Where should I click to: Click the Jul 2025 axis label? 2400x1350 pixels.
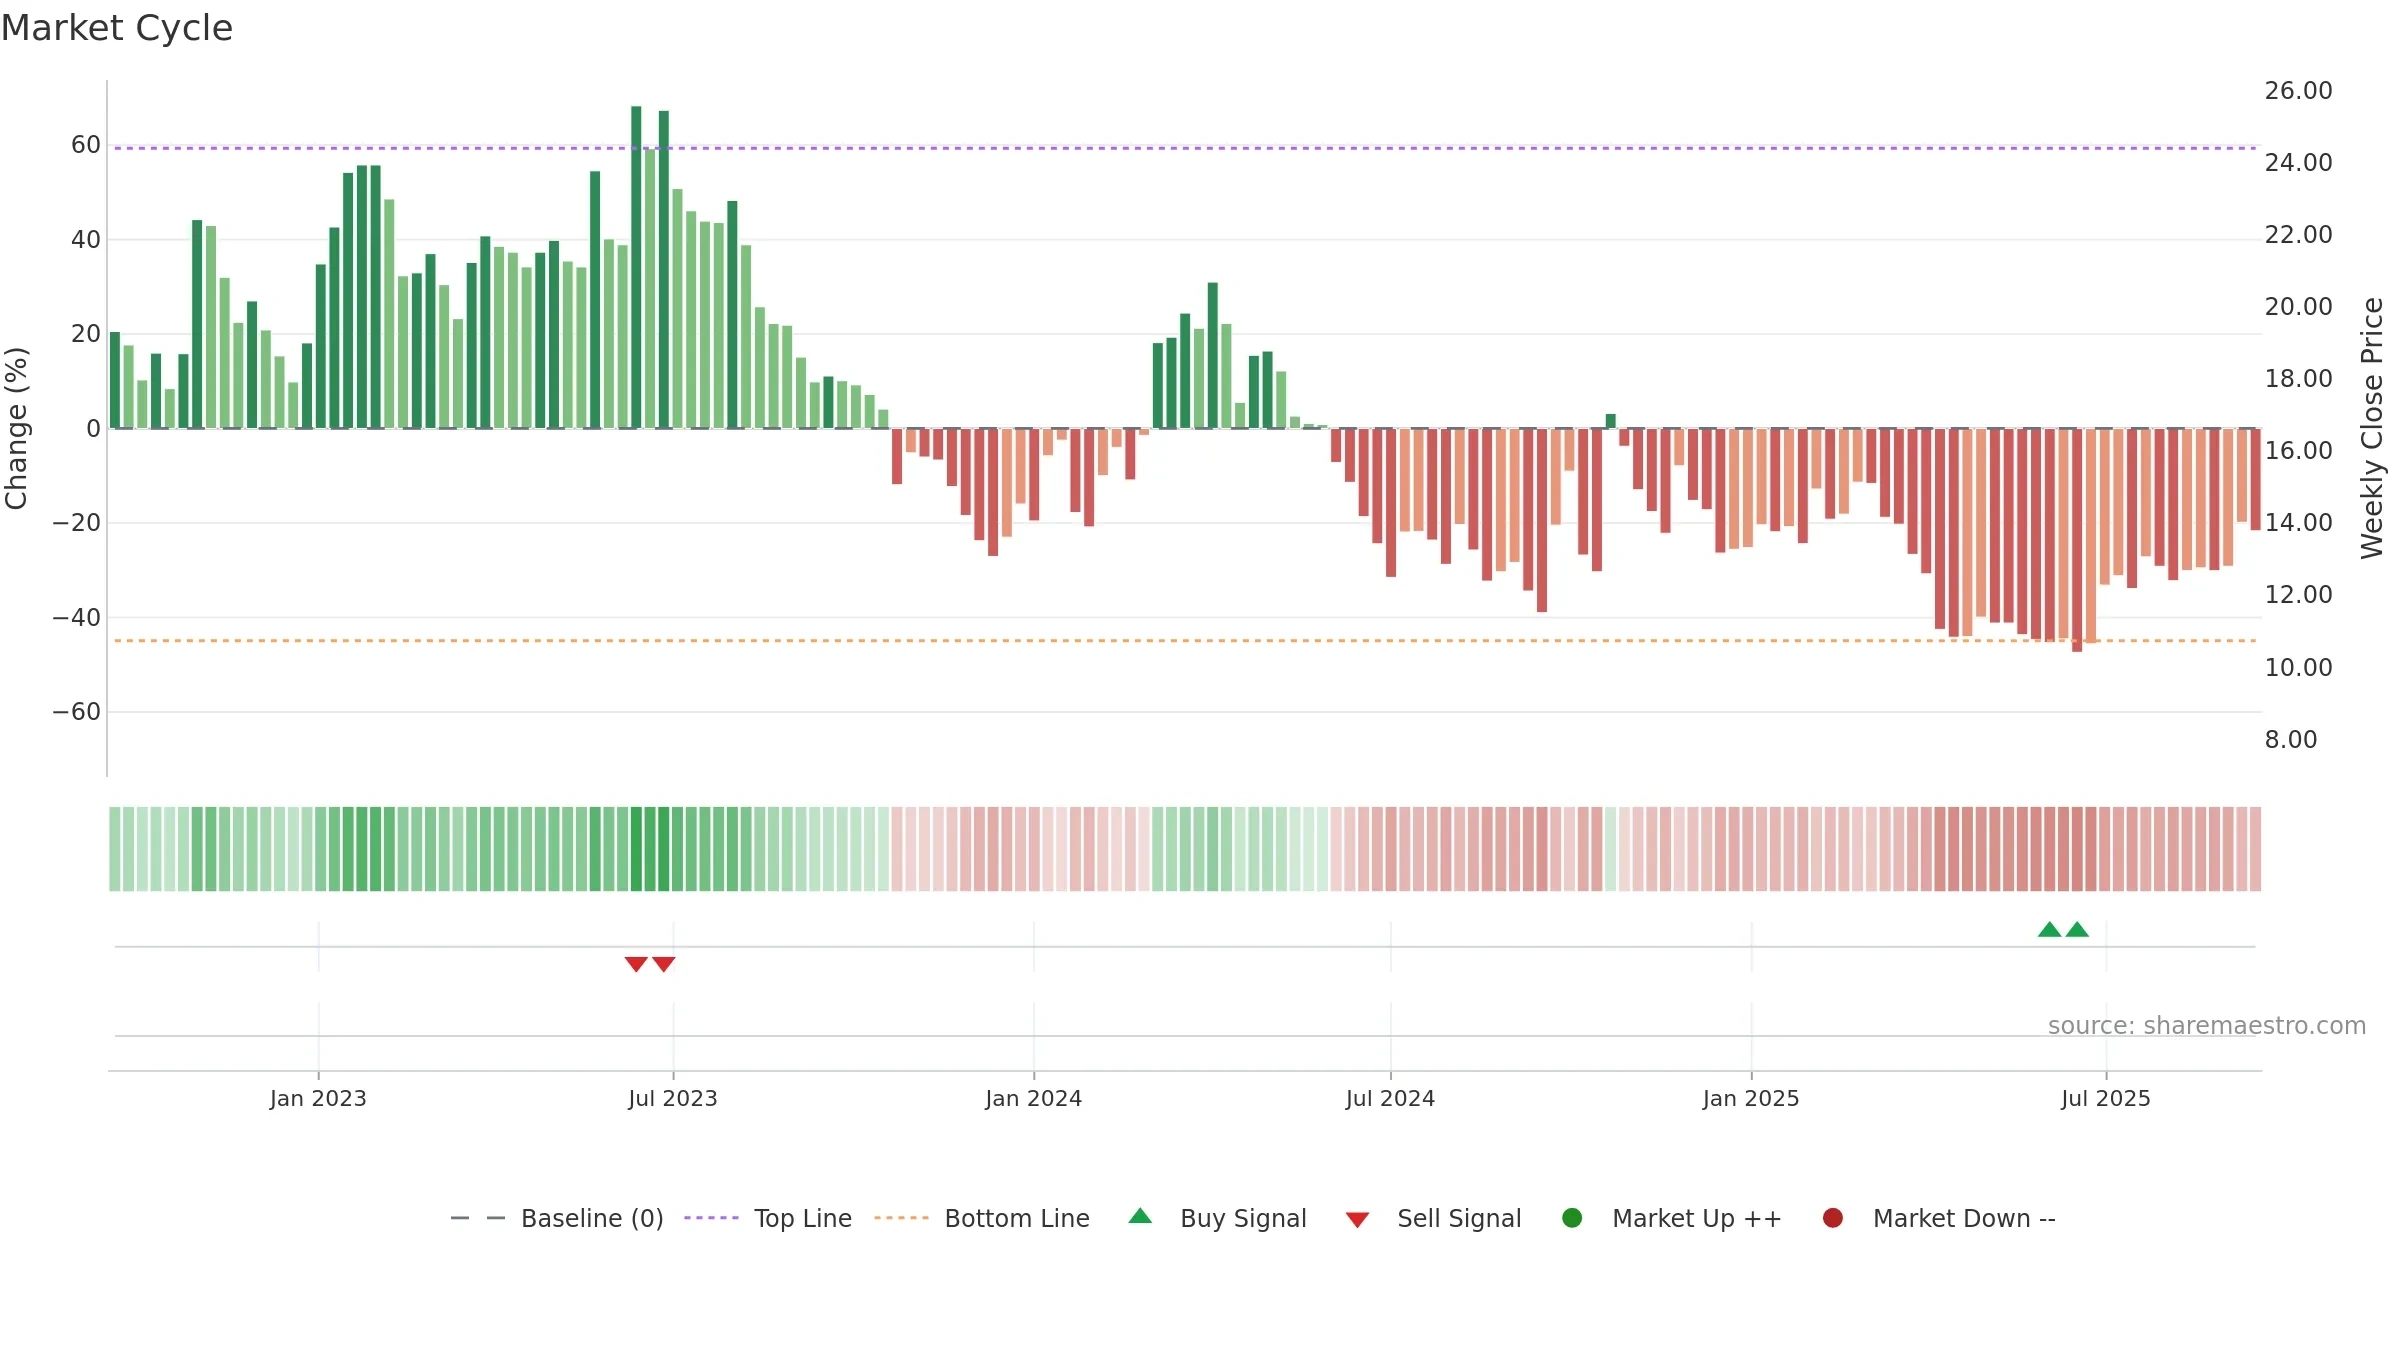coord(2106,1098)
